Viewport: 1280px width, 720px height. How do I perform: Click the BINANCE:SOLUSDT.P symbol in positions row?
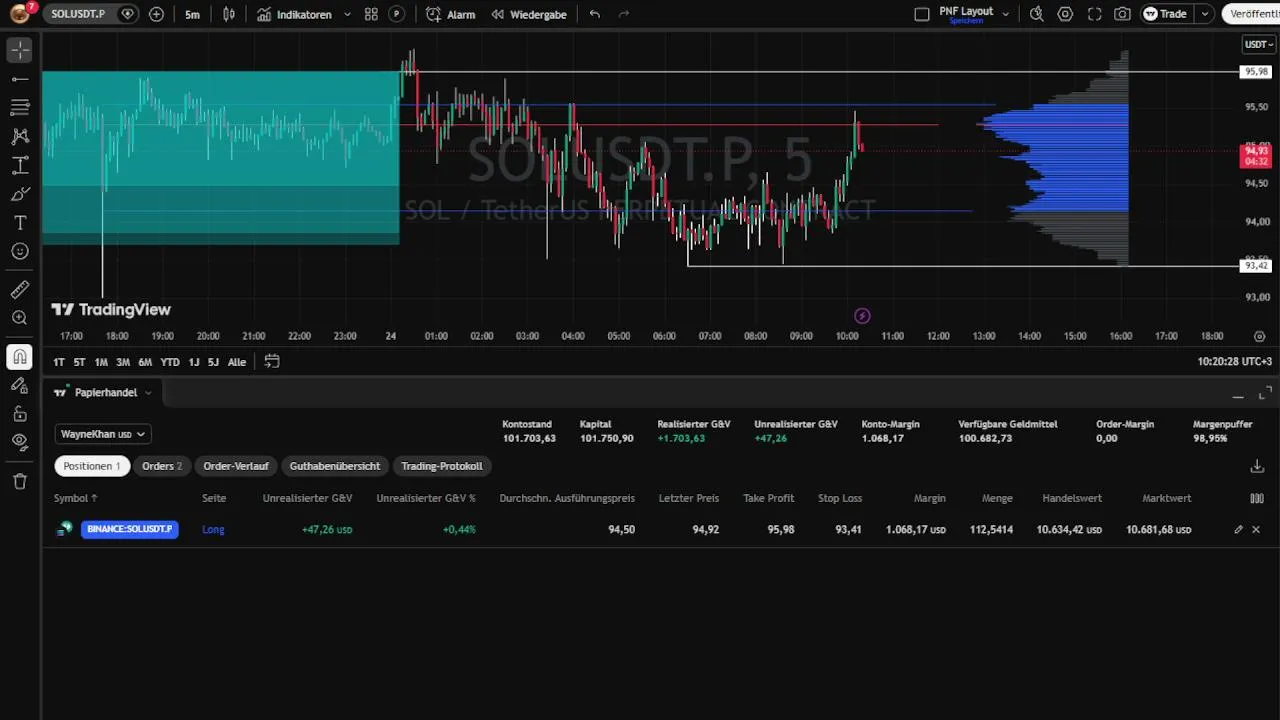click(130, 529)
